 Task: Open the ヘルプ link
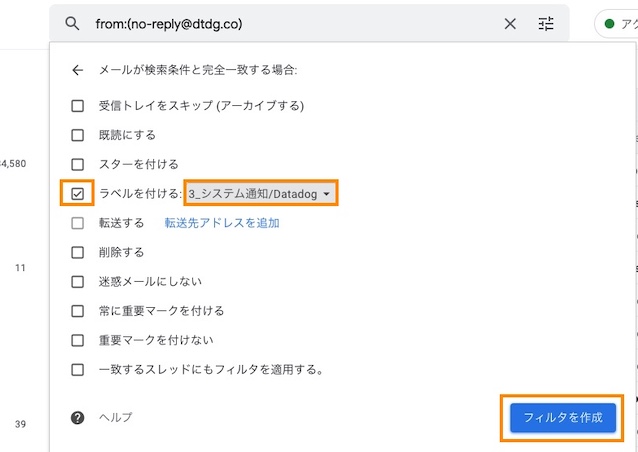point(116,417)
